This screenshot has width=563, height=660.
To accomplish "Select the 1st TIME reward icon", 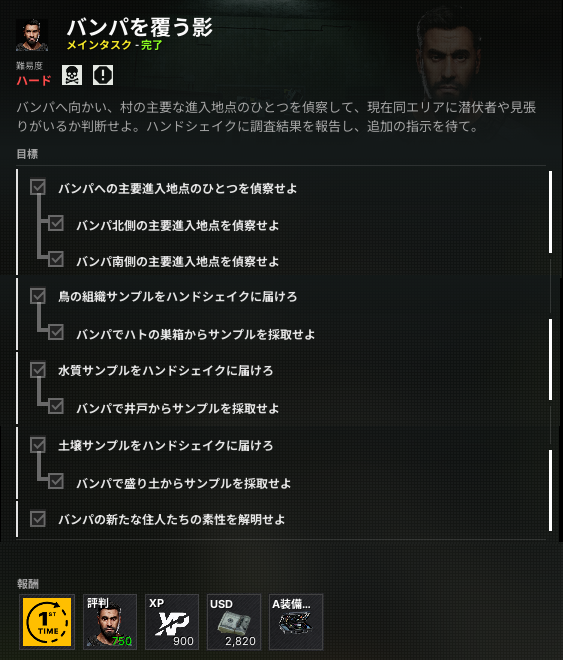I will [x=47, y=622].
